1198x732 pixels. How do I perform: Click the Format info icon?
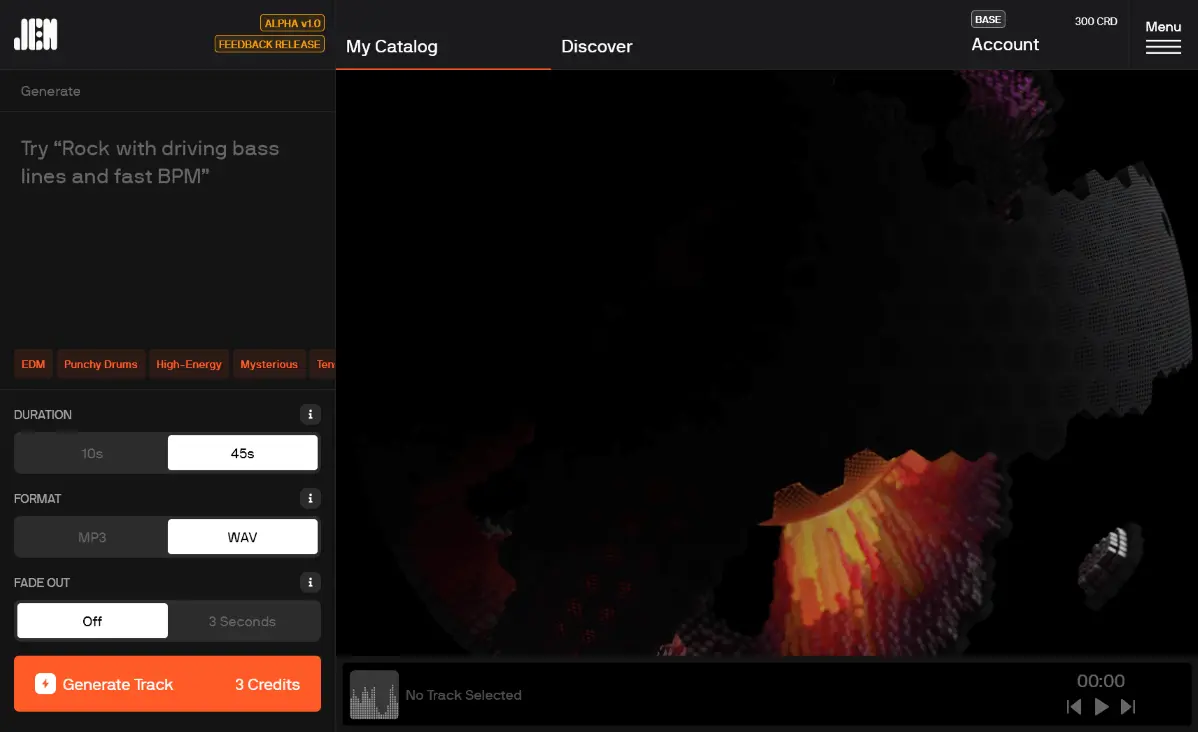tap(310, 498)
